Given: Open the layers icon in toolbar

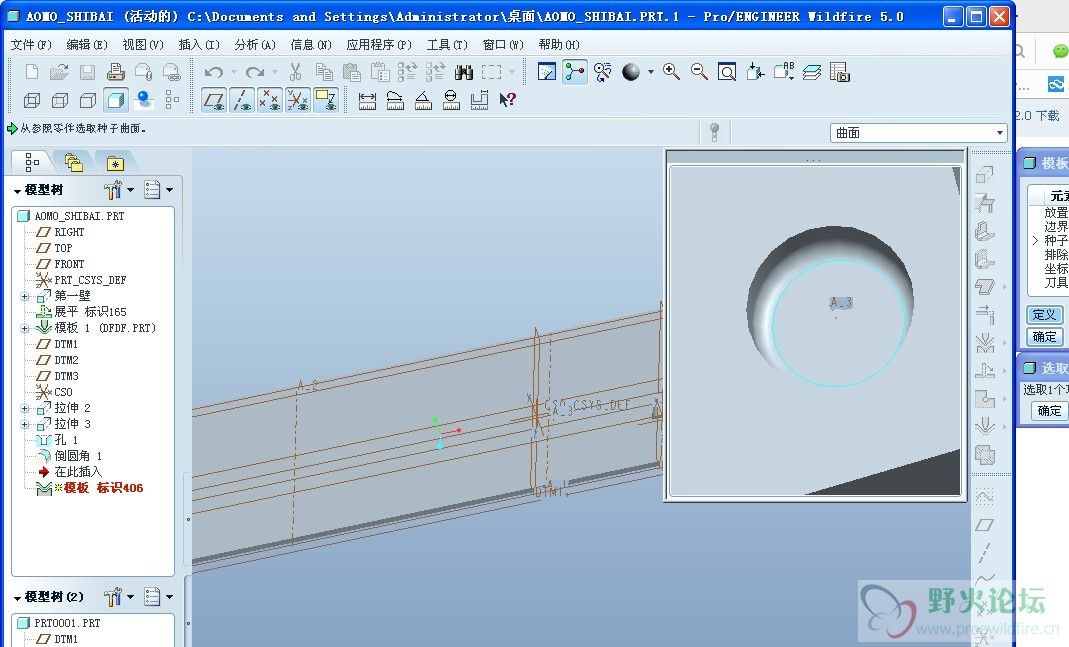Looking at the screenshot, I should coord(811,72).
